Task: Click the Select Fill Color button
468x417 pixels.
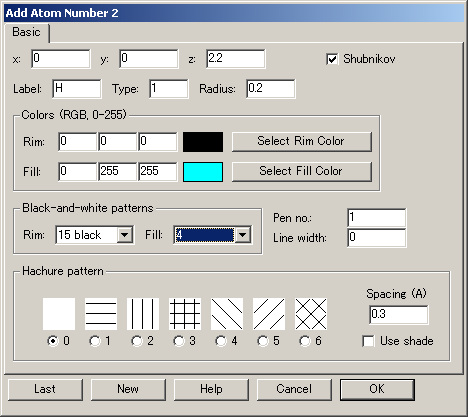Action: click(302, 171)
